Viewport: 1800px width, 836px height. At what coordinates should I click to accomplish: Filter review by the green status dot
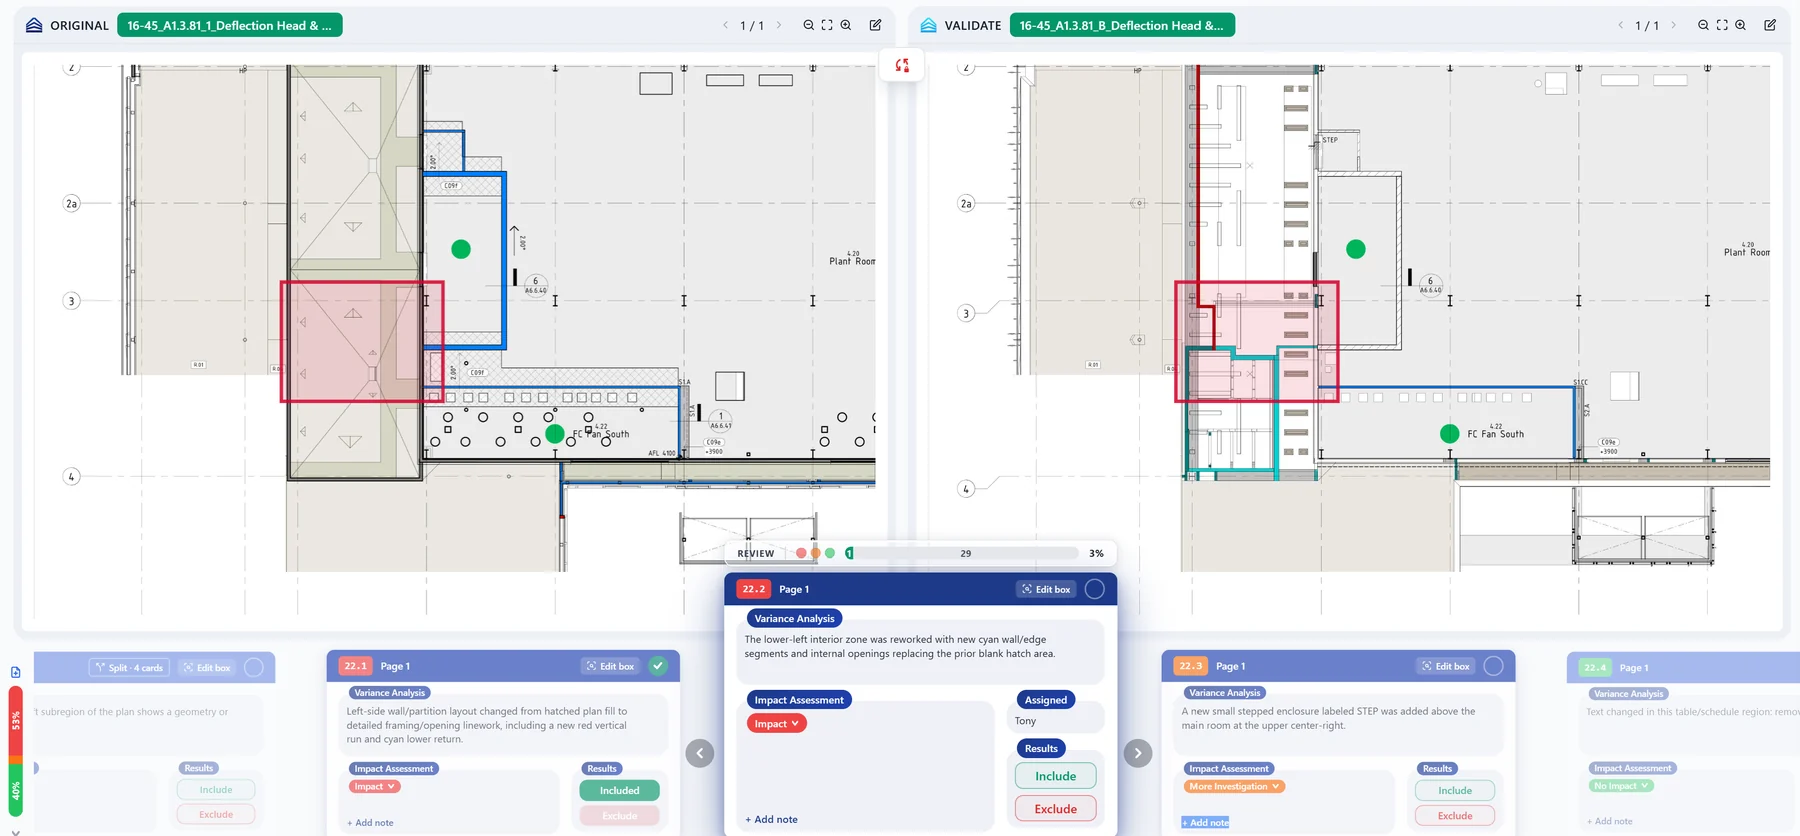(830, 553)
